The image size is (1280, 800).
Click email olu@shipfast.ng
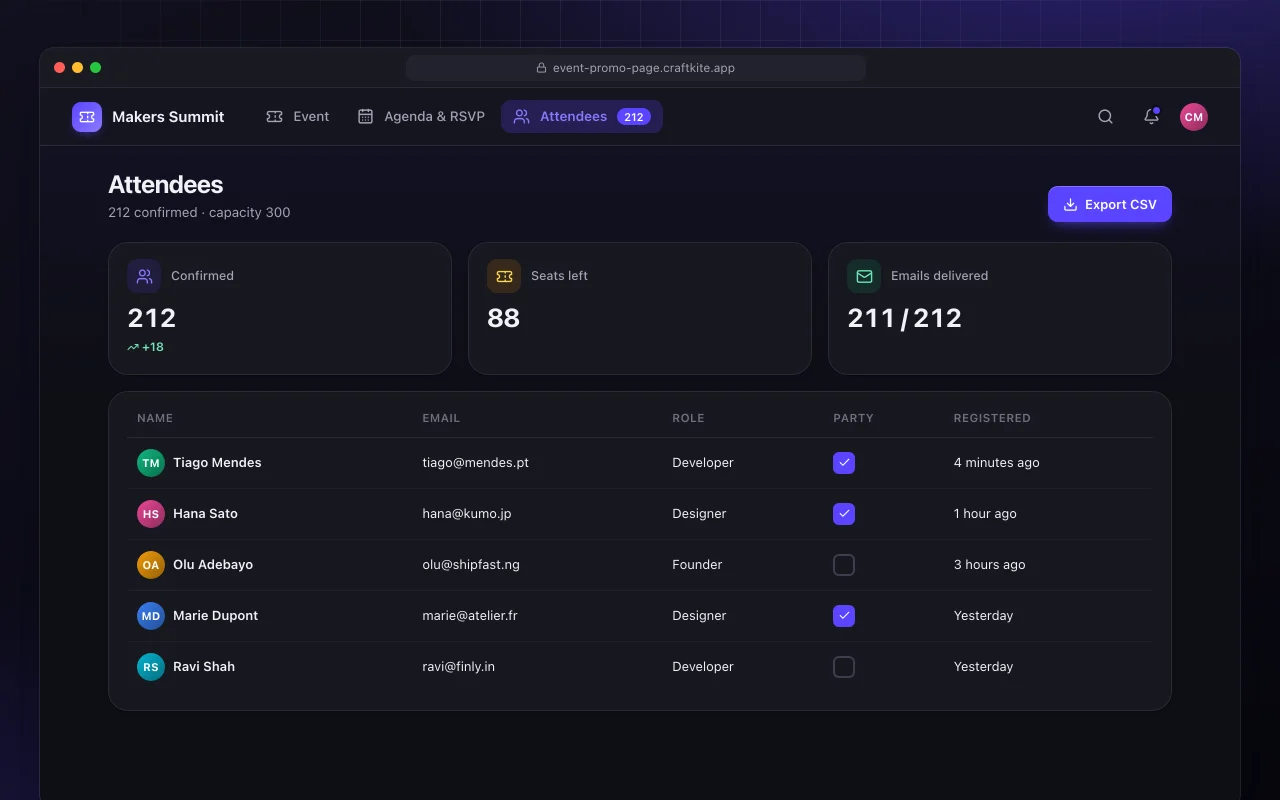pos(471,565)
